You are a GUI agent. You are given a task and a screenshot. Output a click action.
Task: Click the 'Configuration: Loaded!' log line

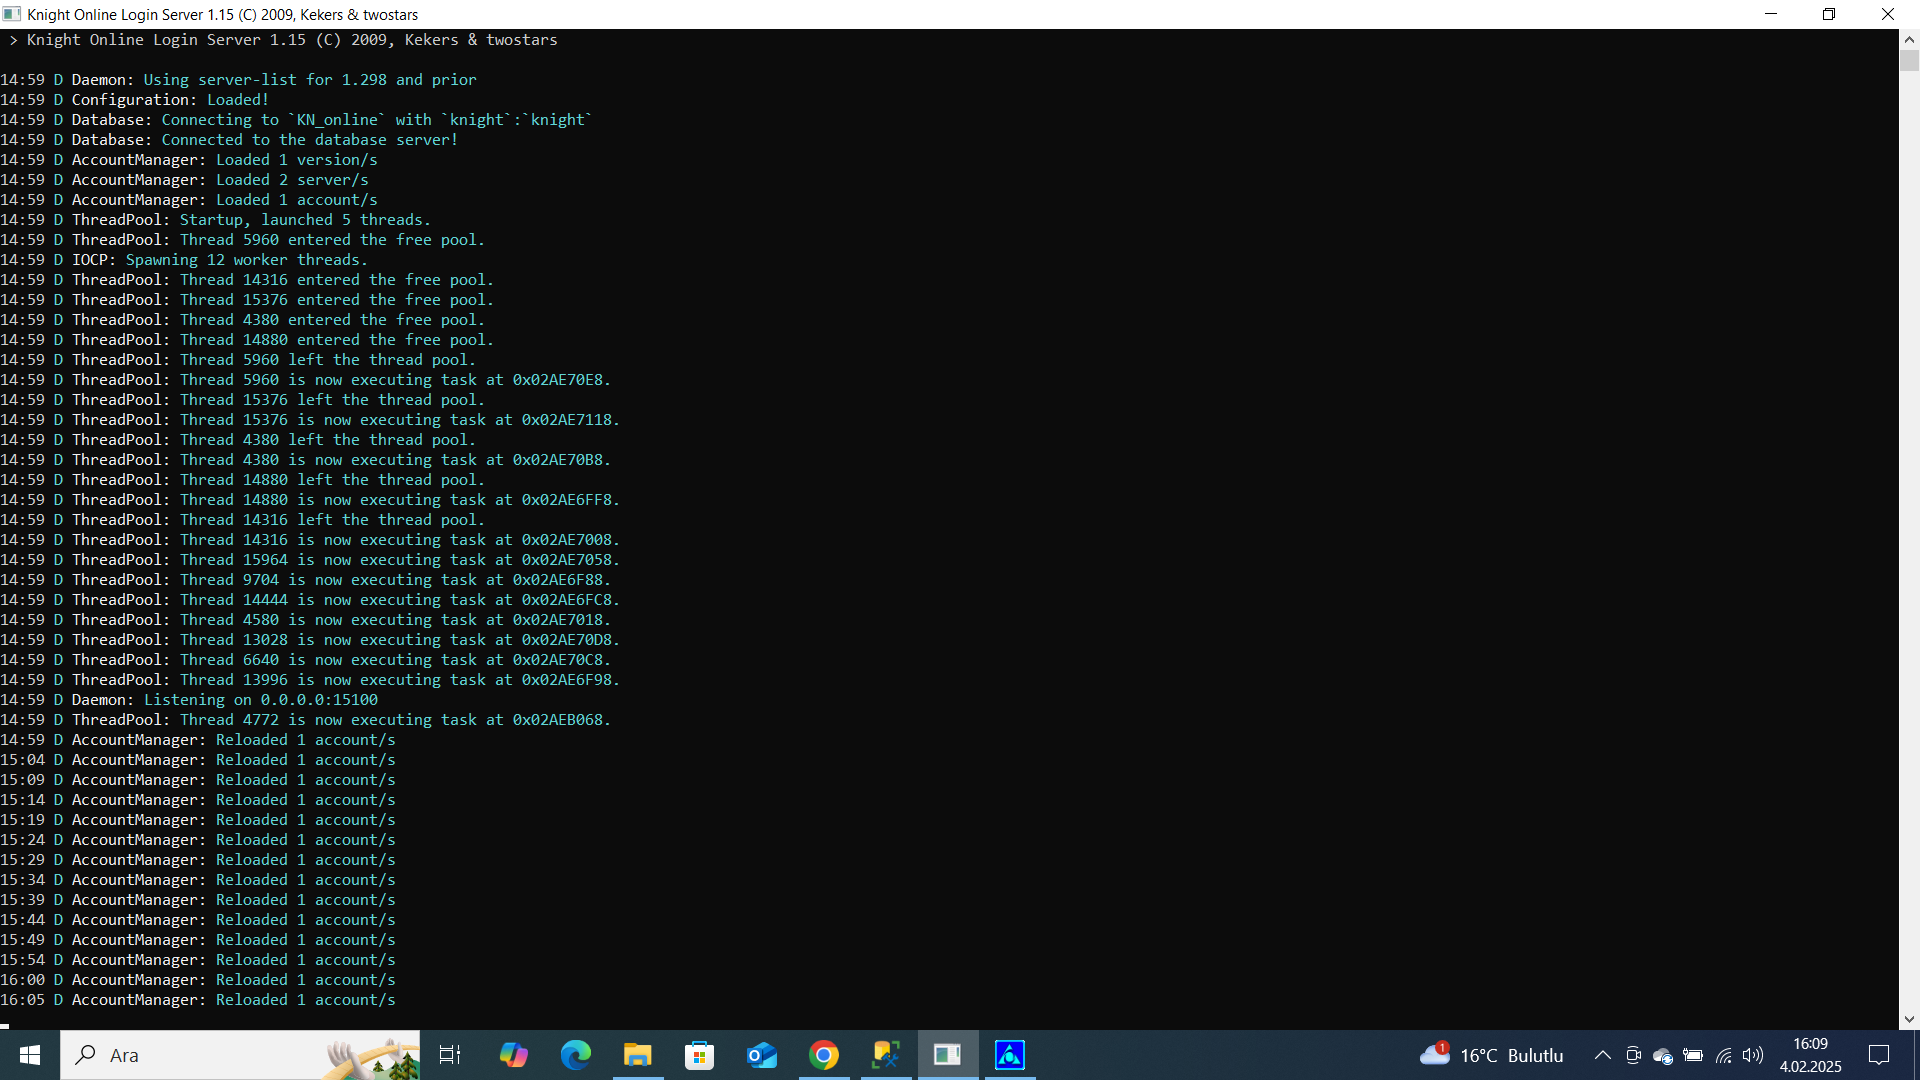coord(134,100)
